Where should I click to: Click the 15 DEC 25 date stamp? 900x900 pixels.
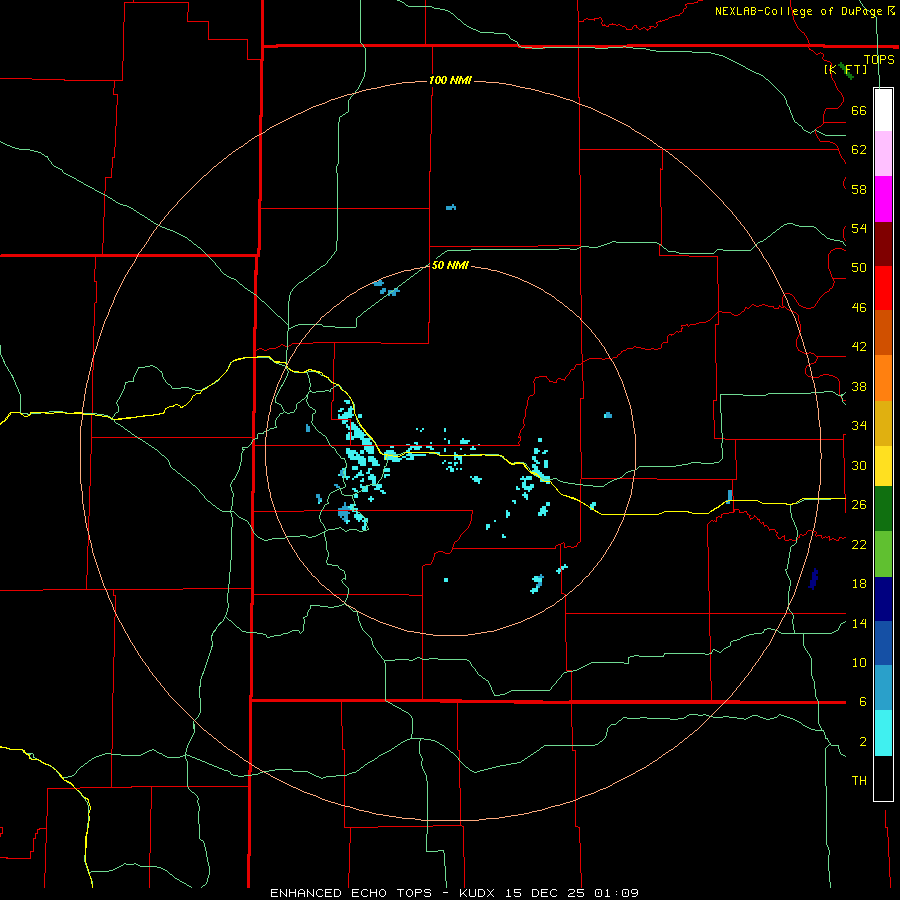click(546, 893)
